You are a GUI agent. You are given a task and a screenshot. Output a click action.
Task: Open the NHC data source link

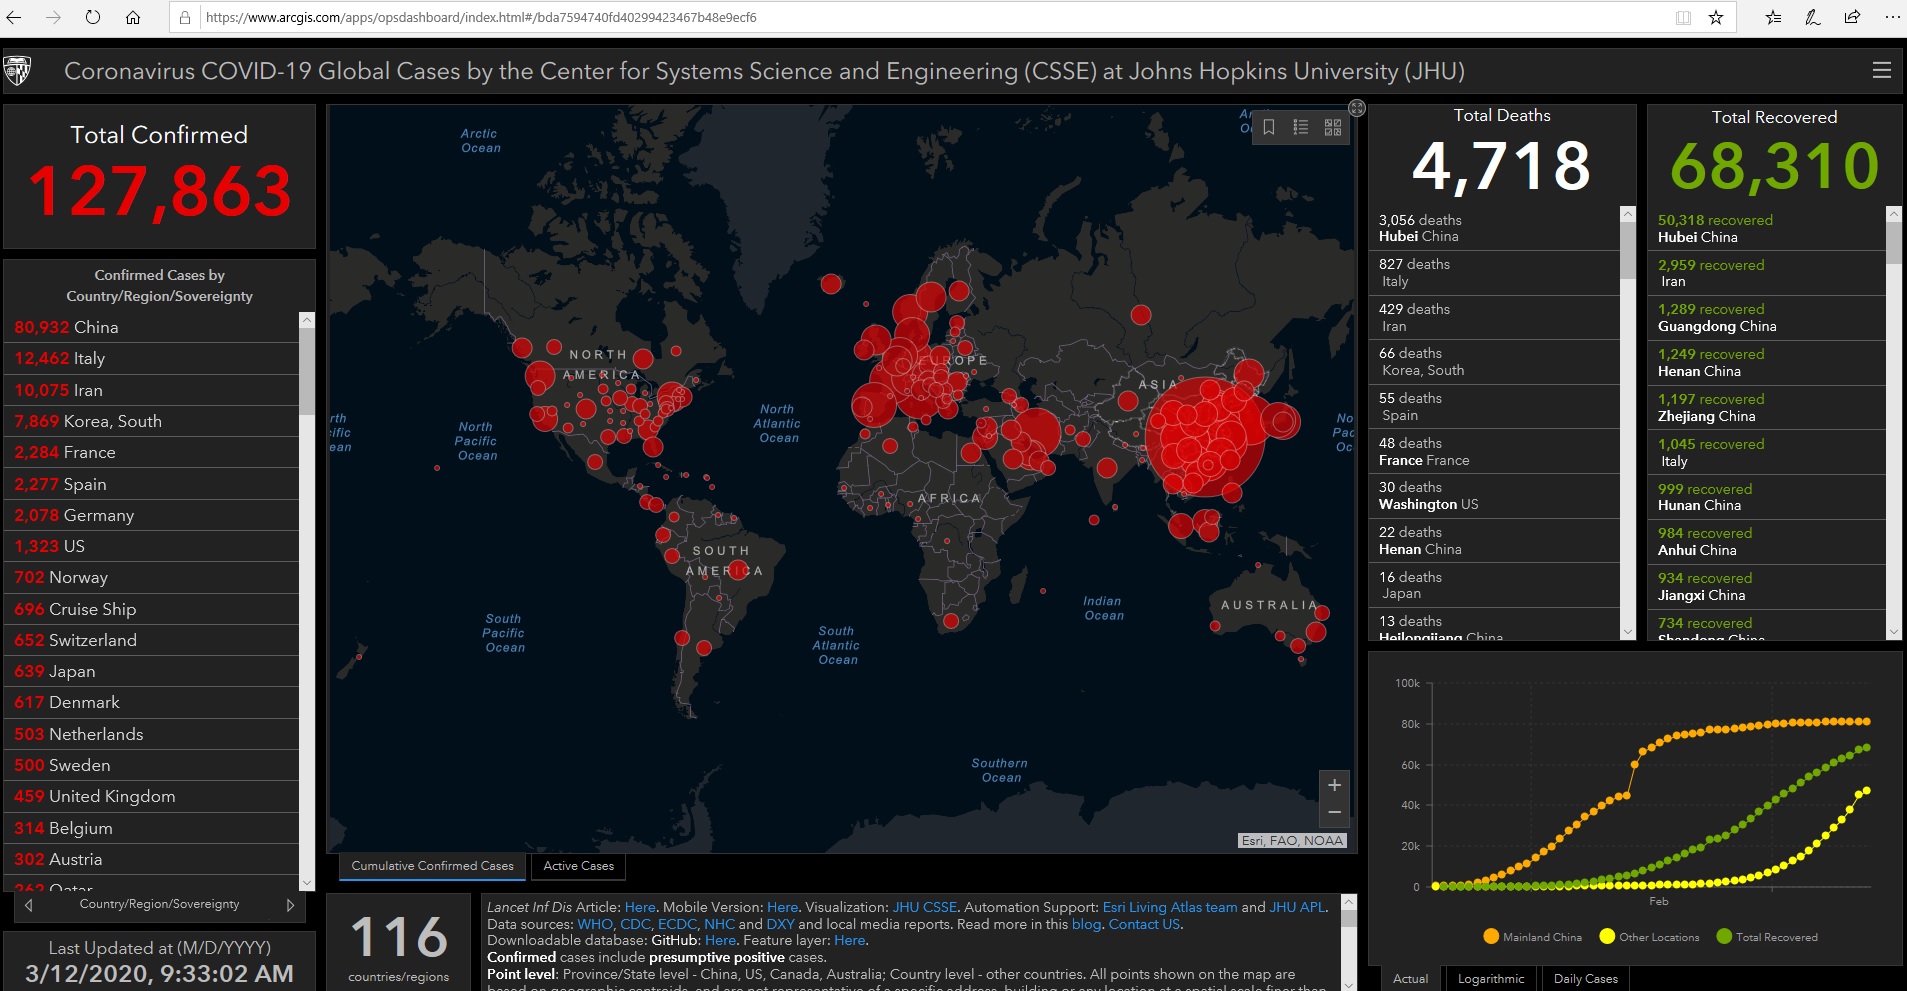pos(719,924)
